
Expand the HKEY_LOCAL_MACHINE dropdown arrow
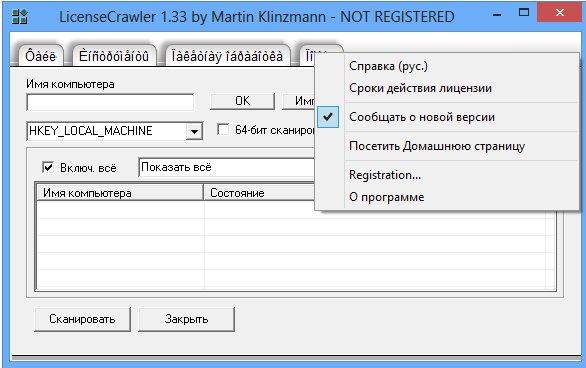pyautogui.click(x=194, y=131)
